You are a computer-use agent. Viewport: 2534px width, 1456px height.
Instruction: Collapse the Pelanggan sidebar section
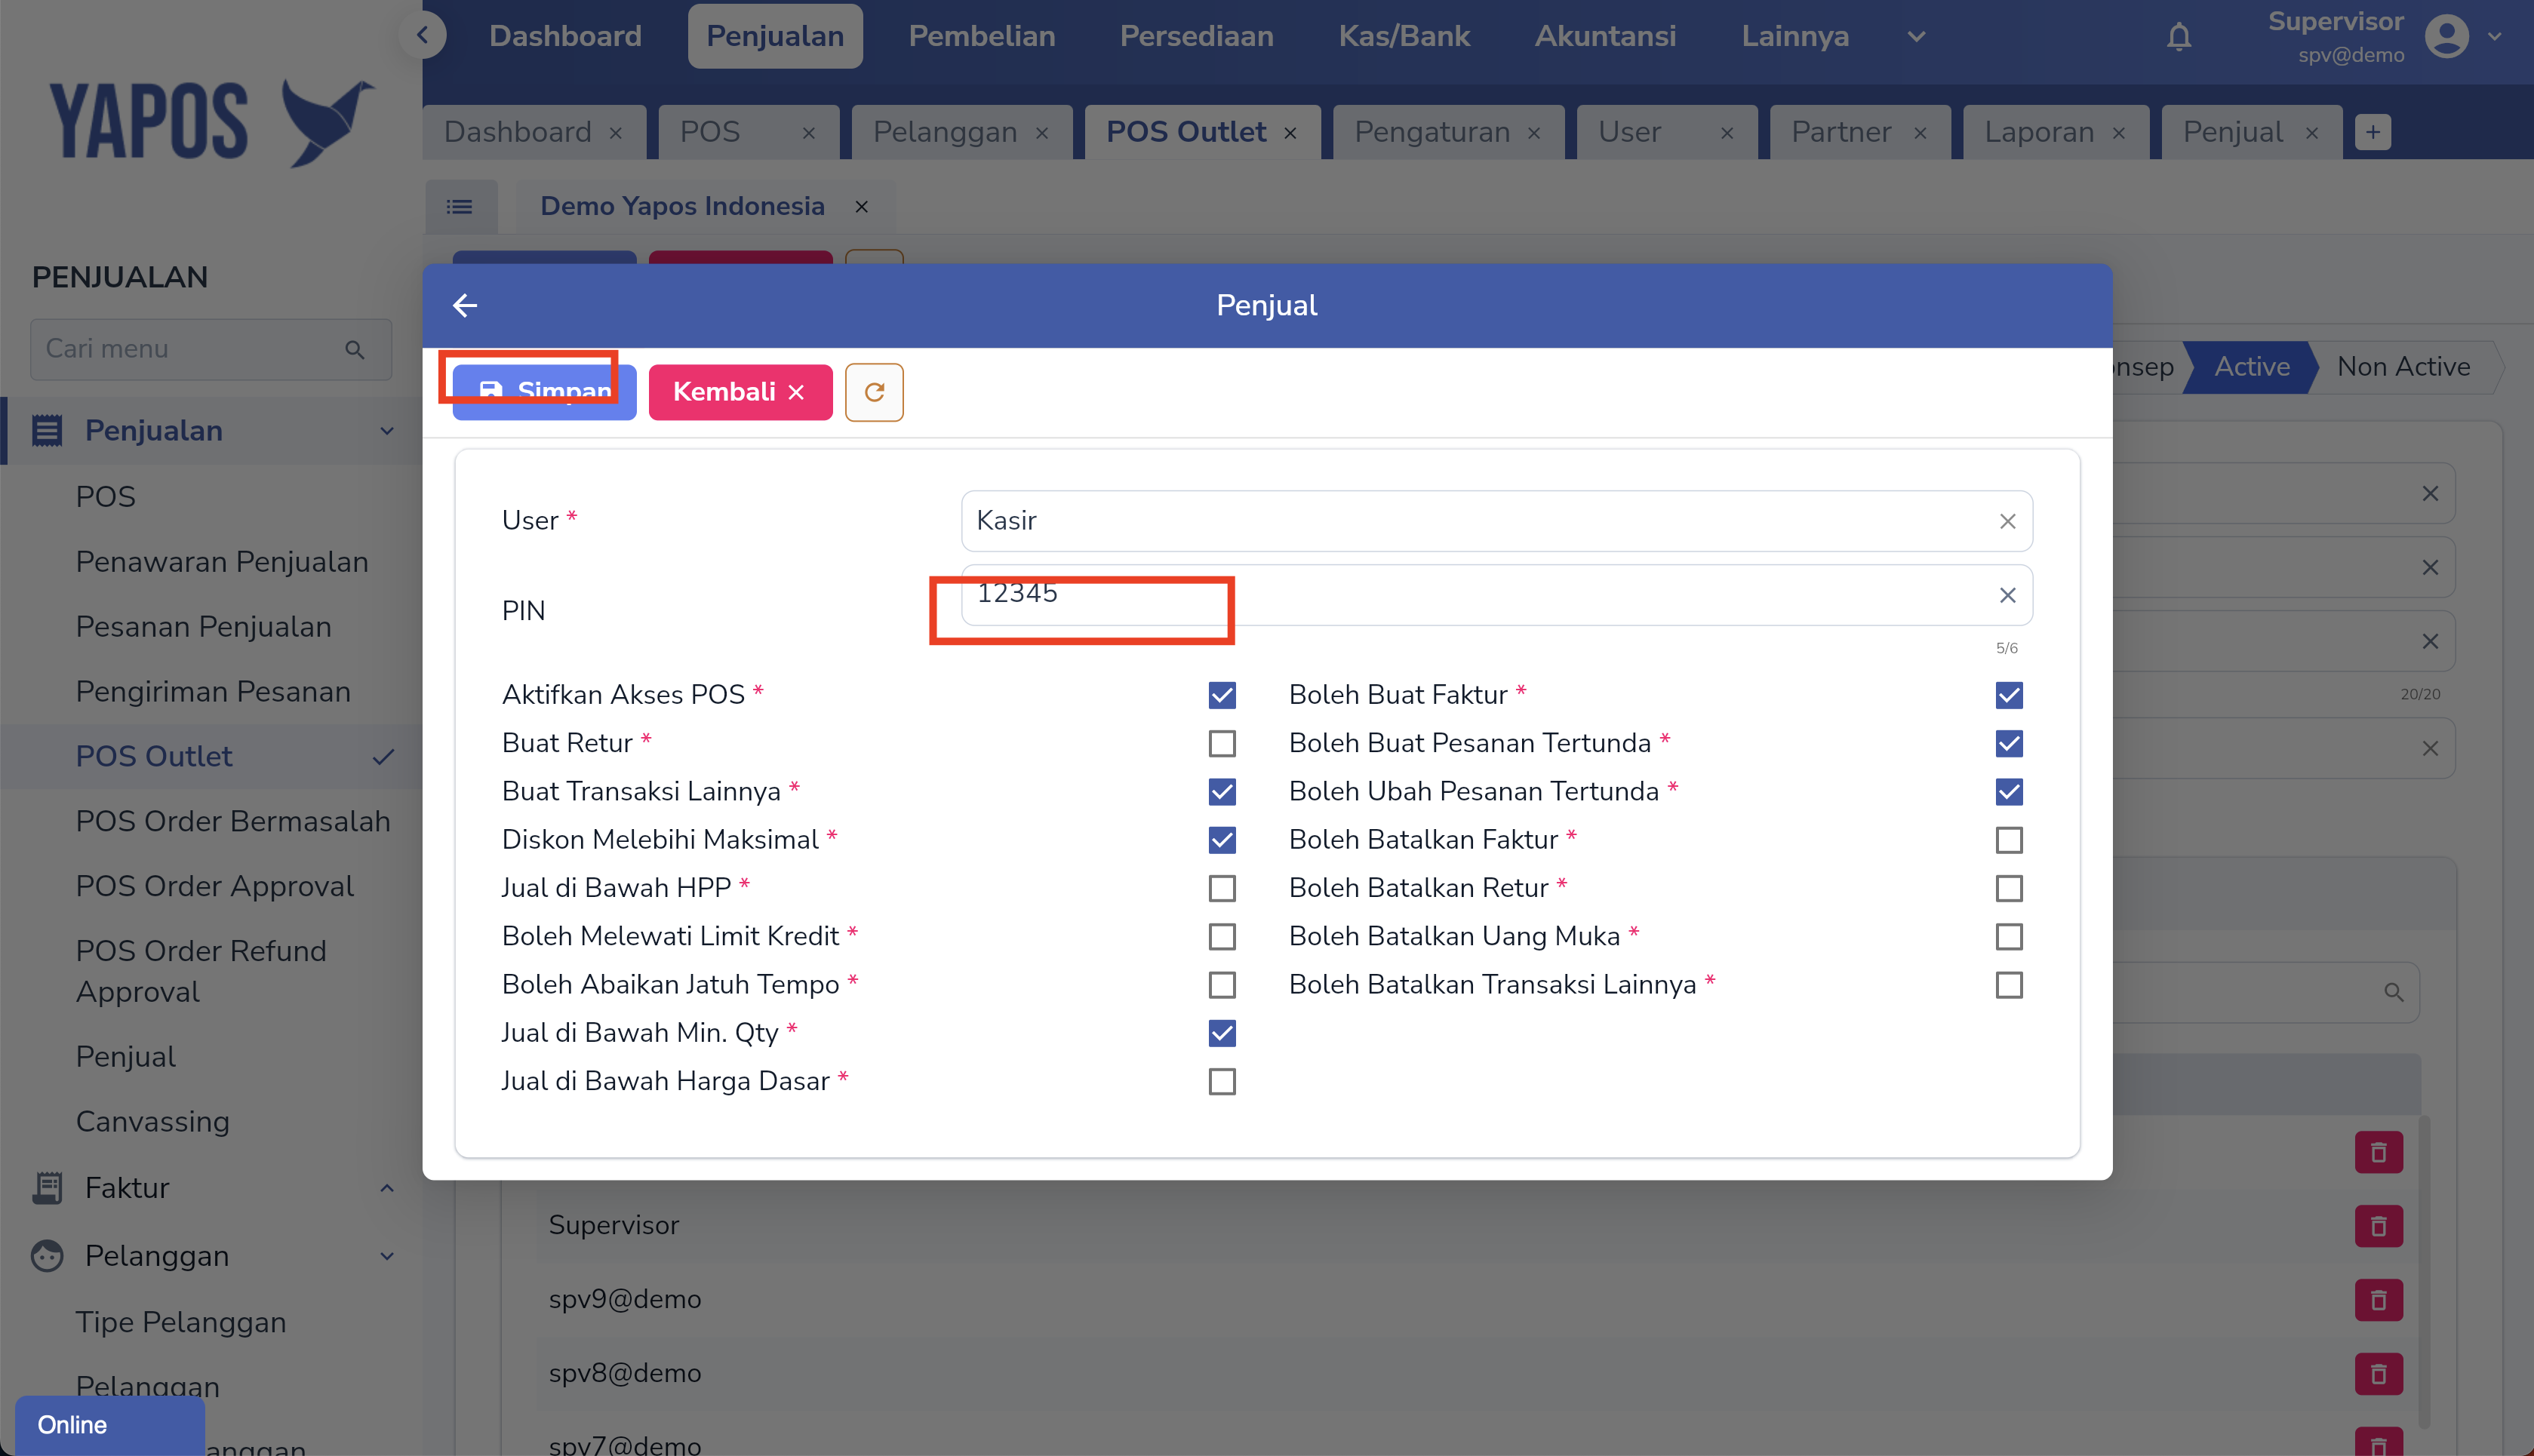coord(387,1256)
